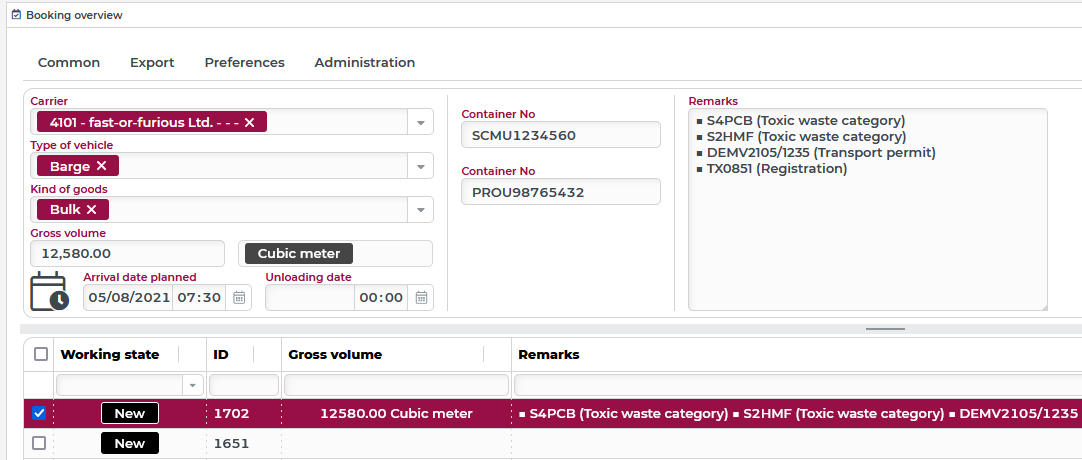Click the New state button on row 1651
Image resolution: width=1082 pixels, height=460 pixels.
pos(129,443)
